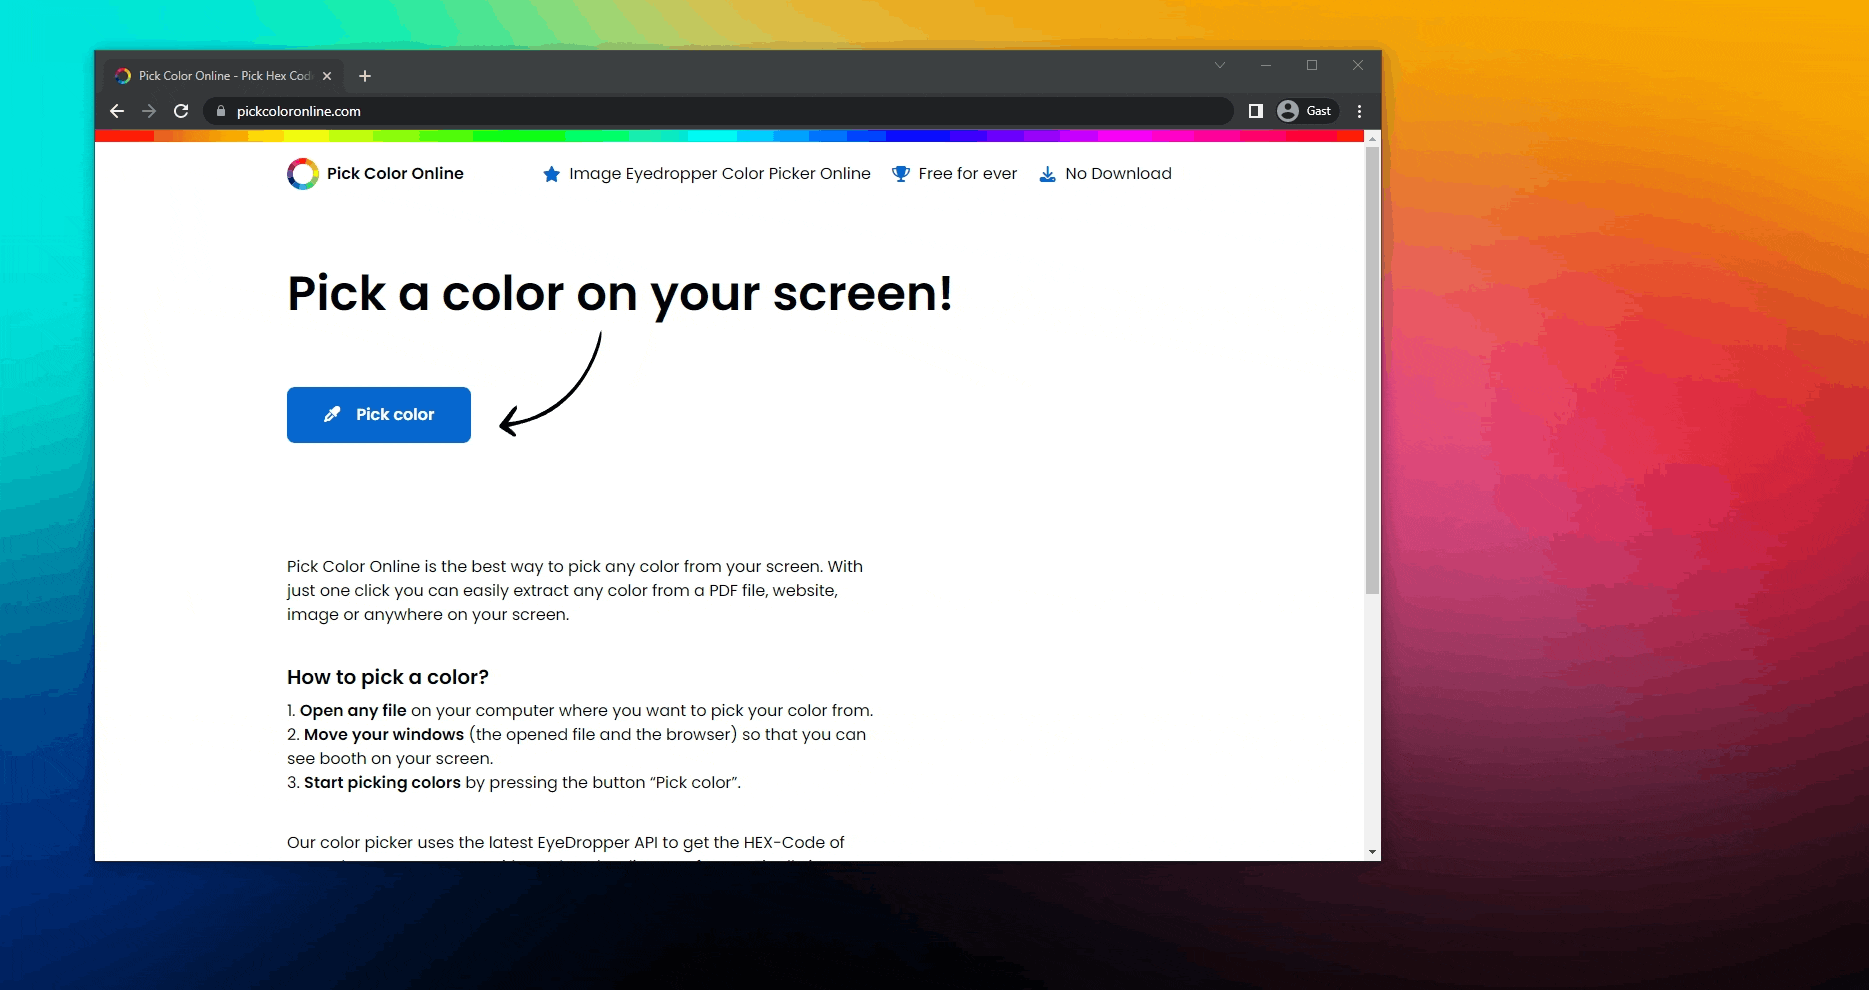Click the blue Pick color button
The height and width of the screenshot is (990, 1869).
point(379,415)
